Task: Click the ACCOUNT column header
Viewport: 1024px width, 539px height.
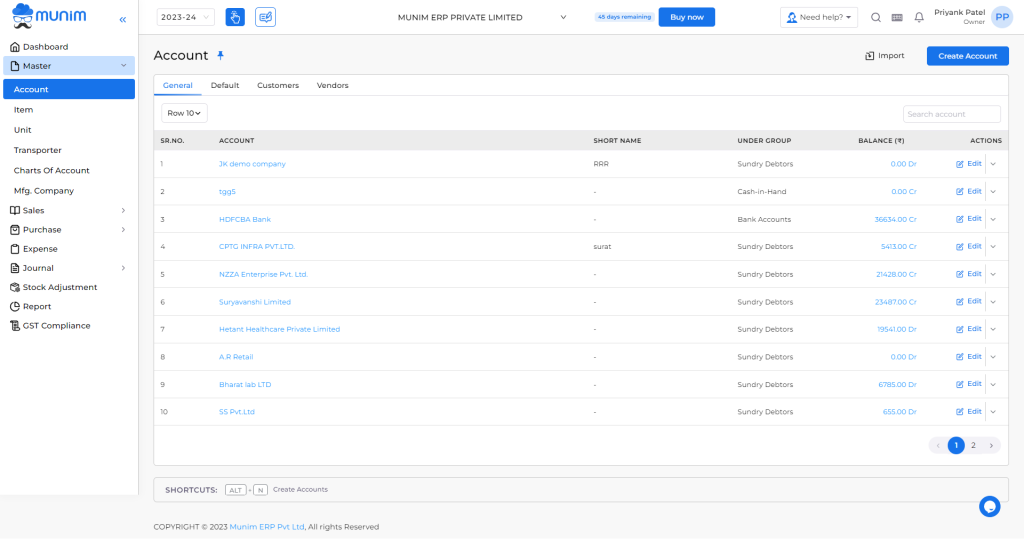Action: 236,140
